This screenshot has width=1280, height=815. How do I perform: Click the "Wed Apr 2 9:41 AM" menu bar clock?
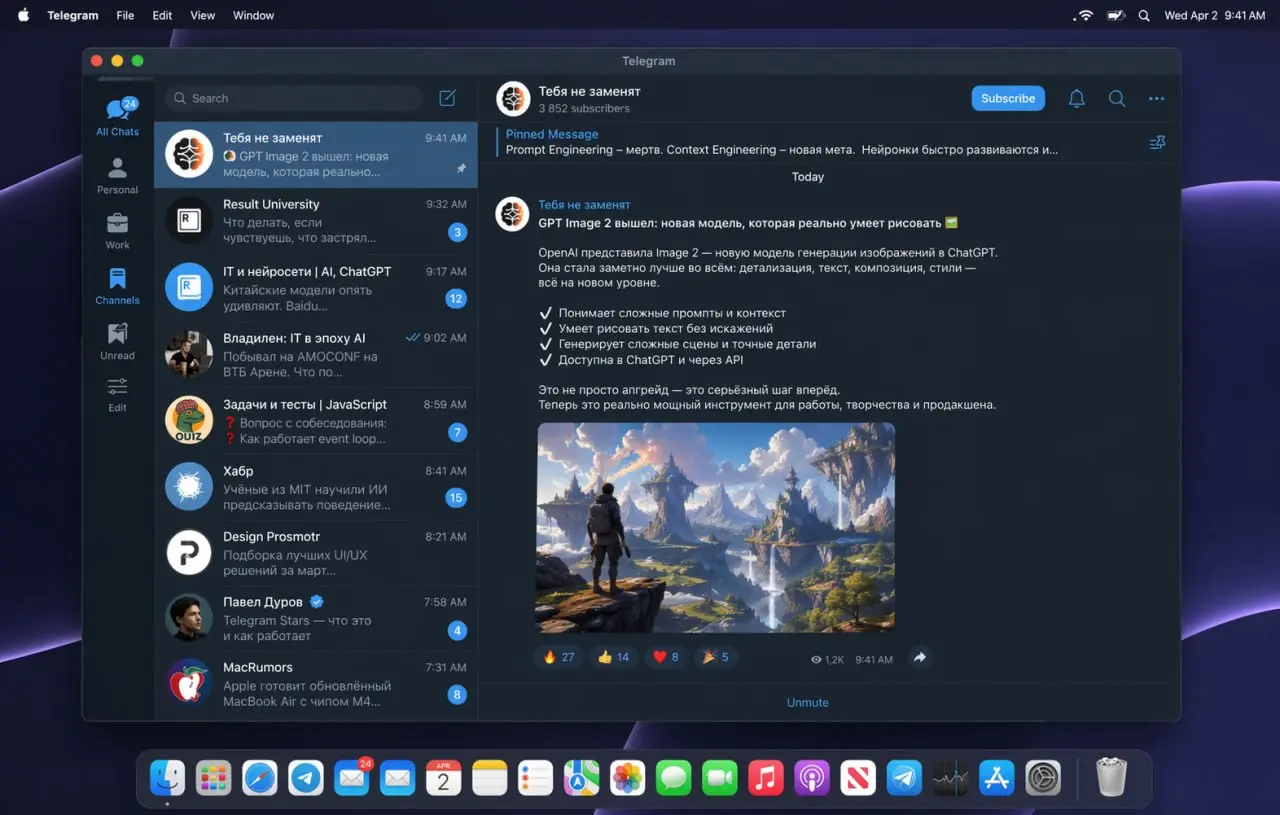pyautogui.click(x=1215, y=15)
